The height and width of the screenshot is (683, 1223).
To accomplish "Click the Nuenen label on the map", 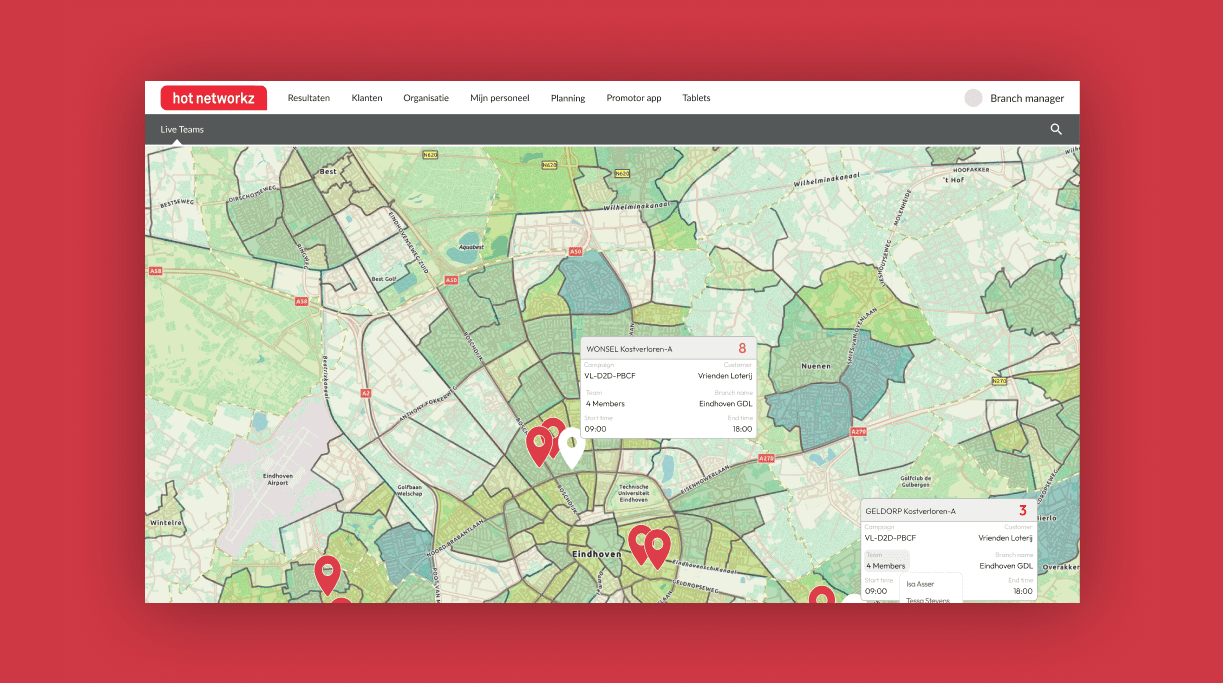I will coord(816,367).
